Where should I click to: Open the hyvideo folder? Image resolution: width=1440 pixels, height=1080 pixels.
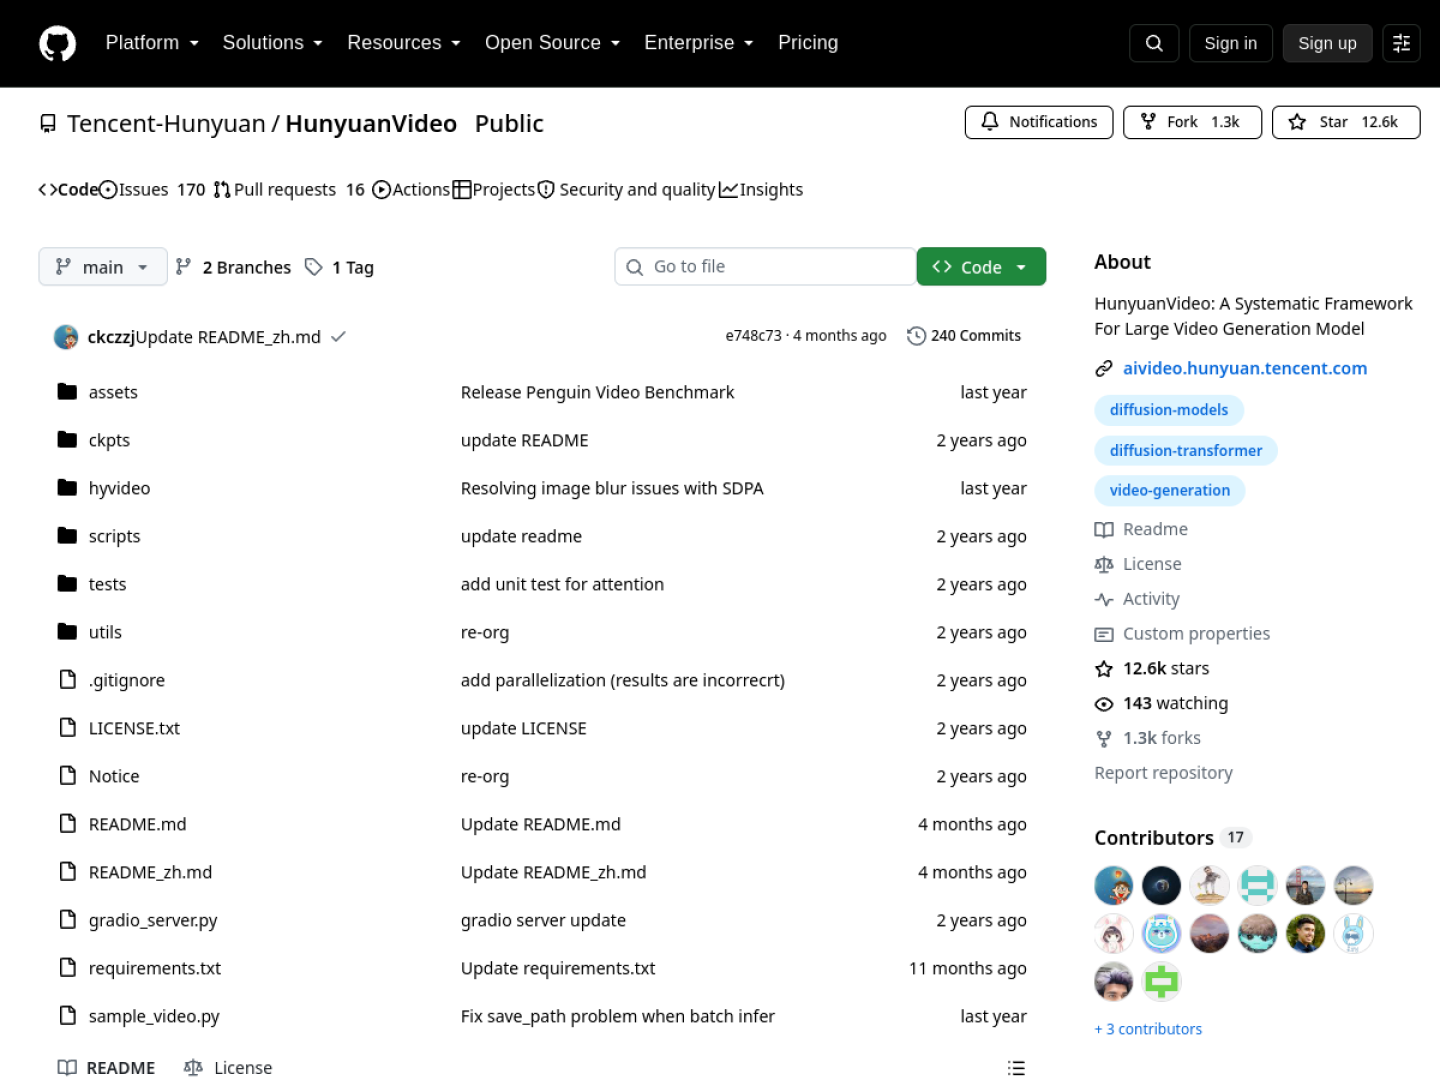[119, 488]
